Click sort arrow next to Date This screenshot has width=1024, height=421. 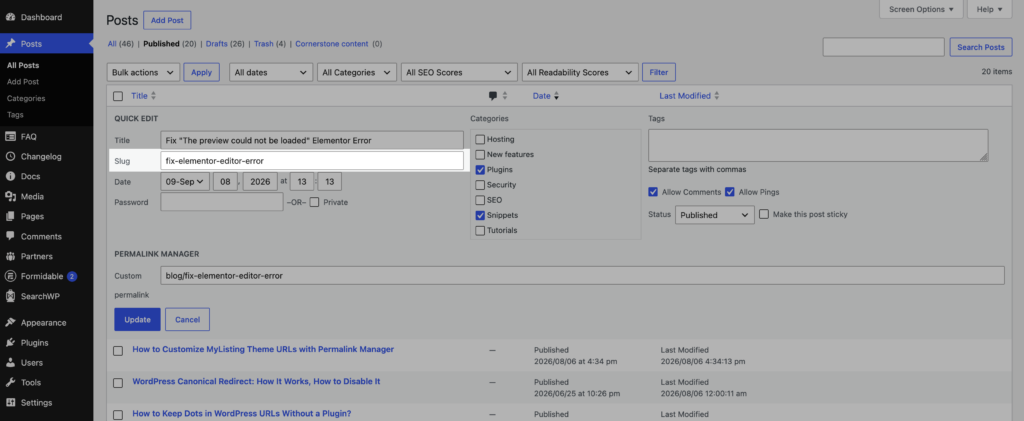point(556,97)
